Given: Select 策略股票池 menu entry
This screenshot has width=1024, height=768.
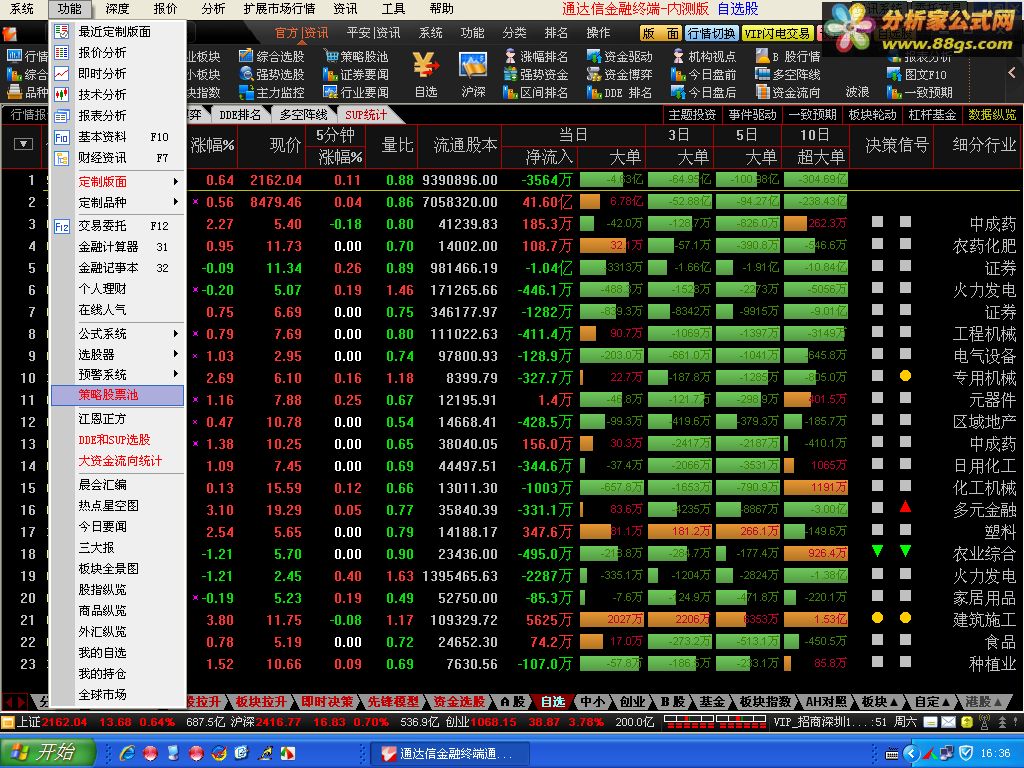Looking at the screenshot, I should coord(118,395).
